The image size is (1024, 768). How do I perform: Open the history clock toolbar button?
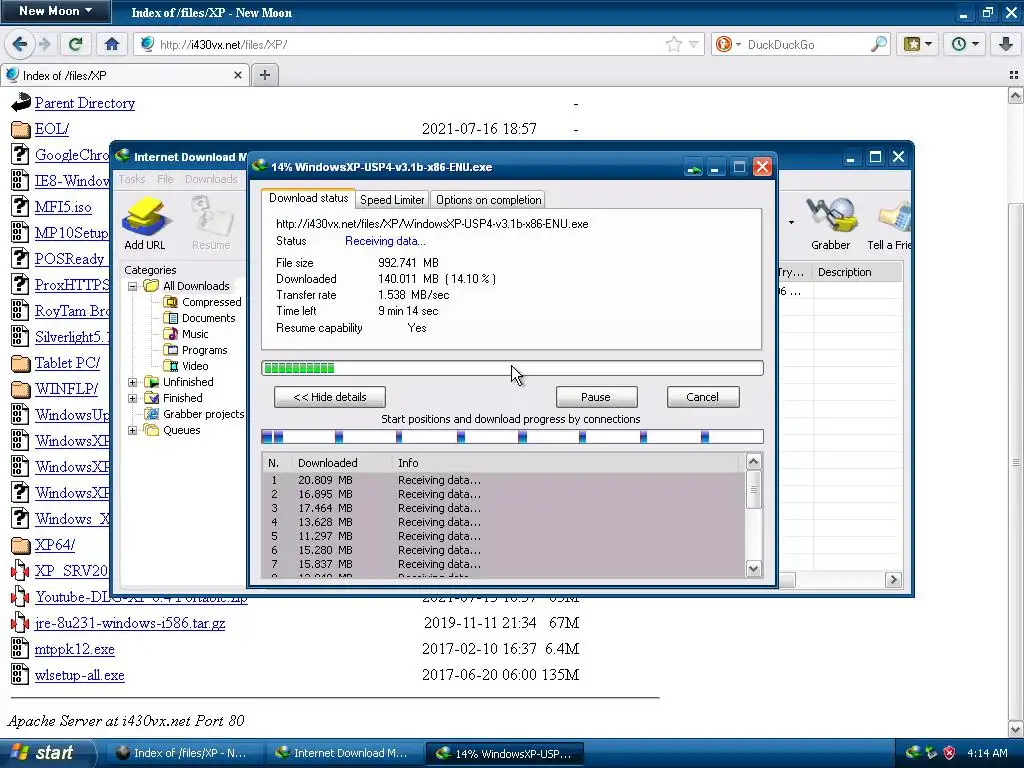[x=965, y=44]
